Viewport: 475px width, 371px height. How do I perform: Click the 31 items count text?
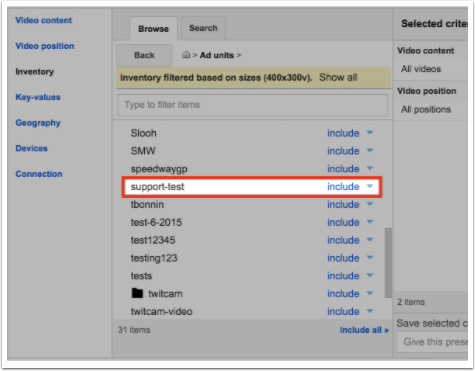coord(134,330)
